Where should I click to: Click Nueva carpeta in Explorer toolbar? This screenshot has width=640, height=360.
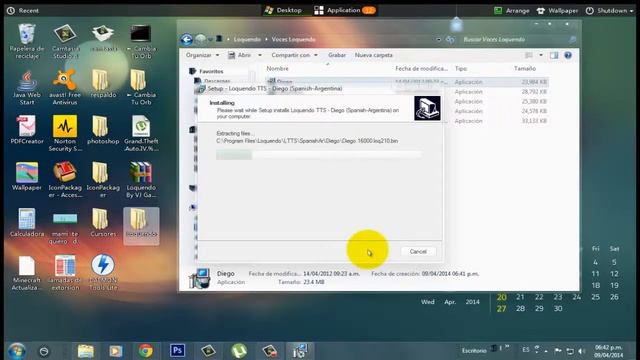point(373,55)
